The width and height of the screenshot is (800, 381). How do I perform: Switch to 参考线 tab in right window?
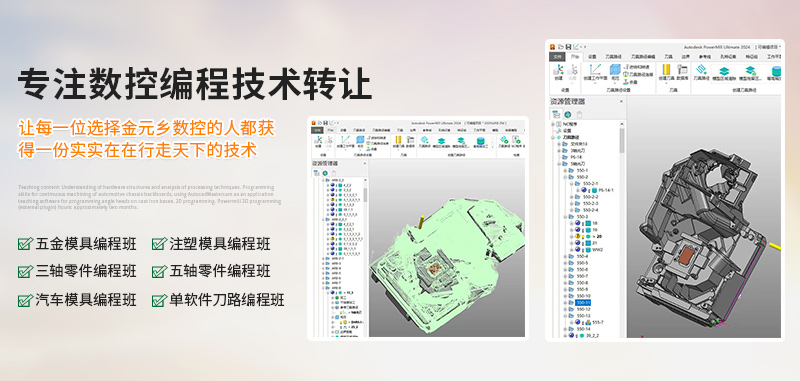(x=705, y=57)
